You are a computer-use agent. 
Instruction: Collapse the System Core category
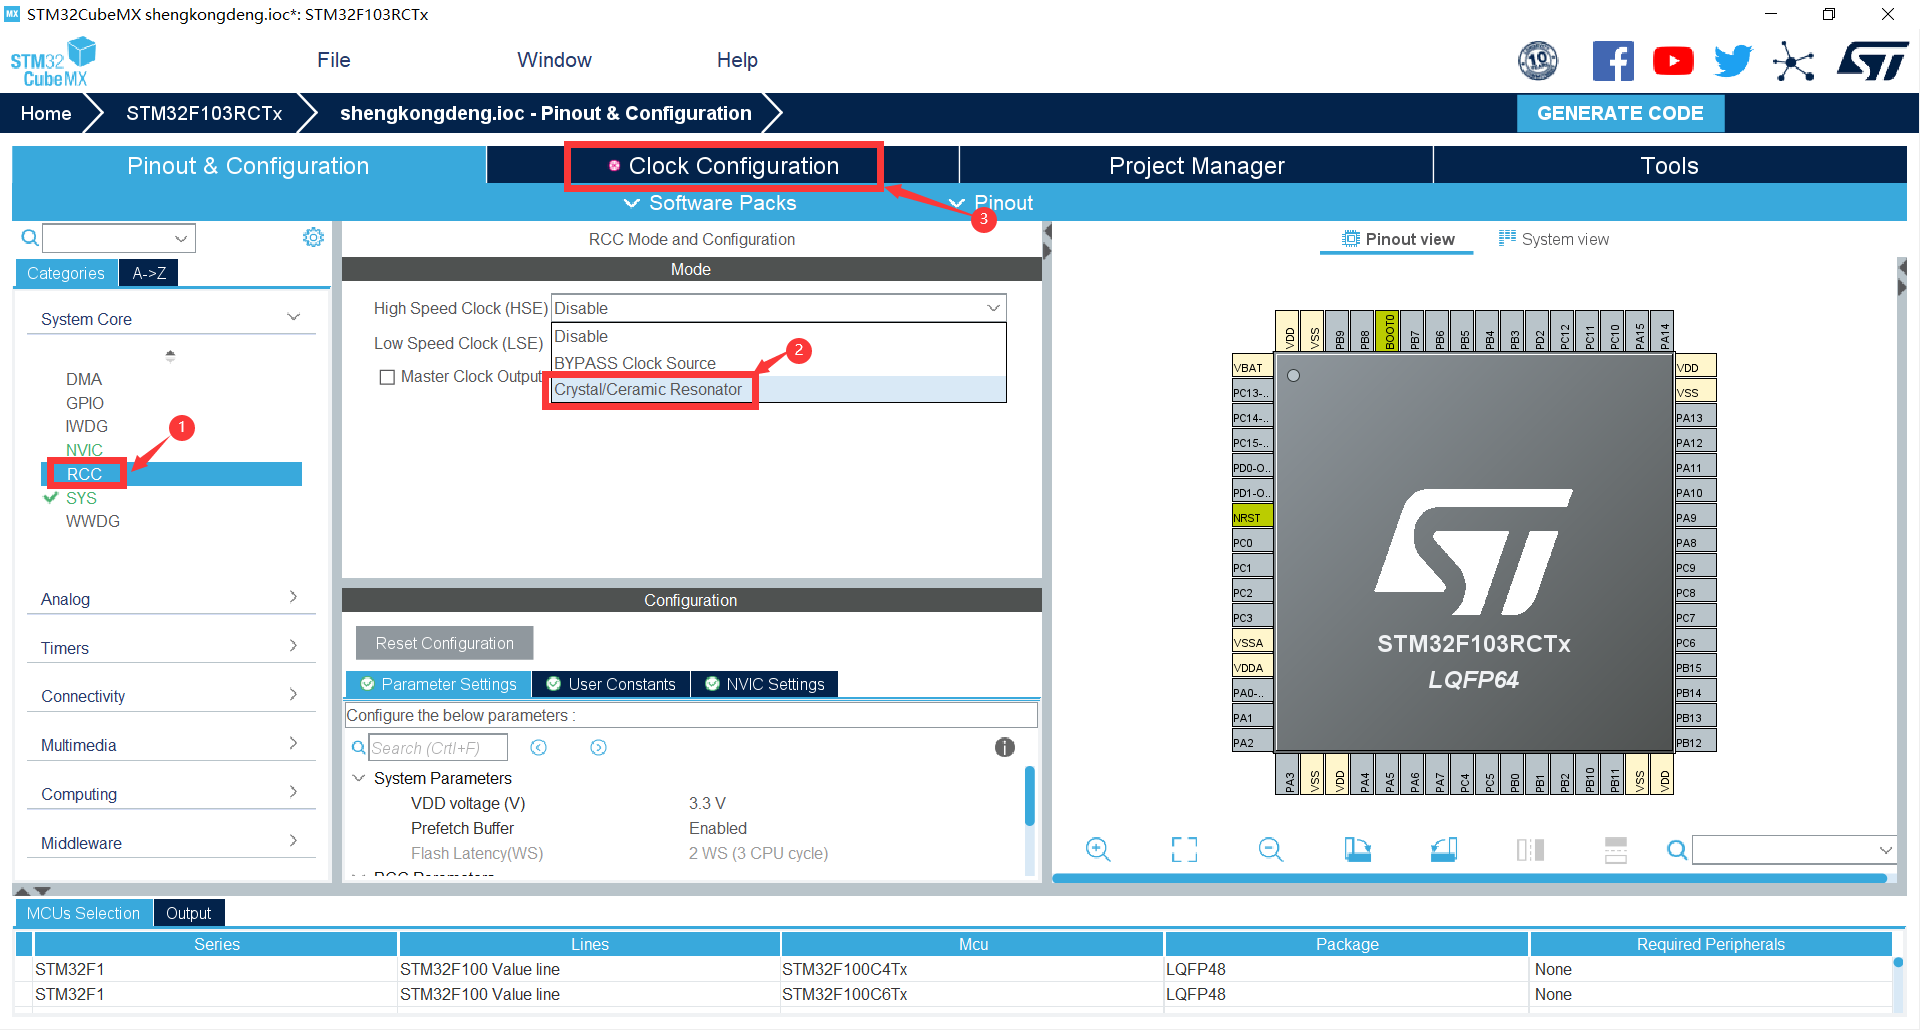293,316
